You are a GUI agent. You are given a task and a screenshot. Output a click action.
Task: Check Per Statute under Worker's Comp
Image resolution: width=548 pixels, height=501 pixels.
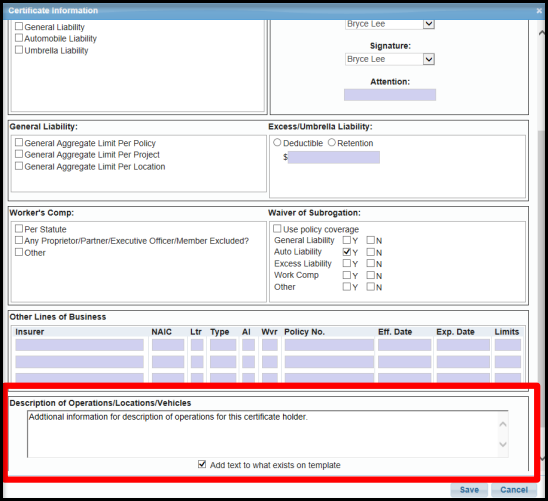[19, 229]
